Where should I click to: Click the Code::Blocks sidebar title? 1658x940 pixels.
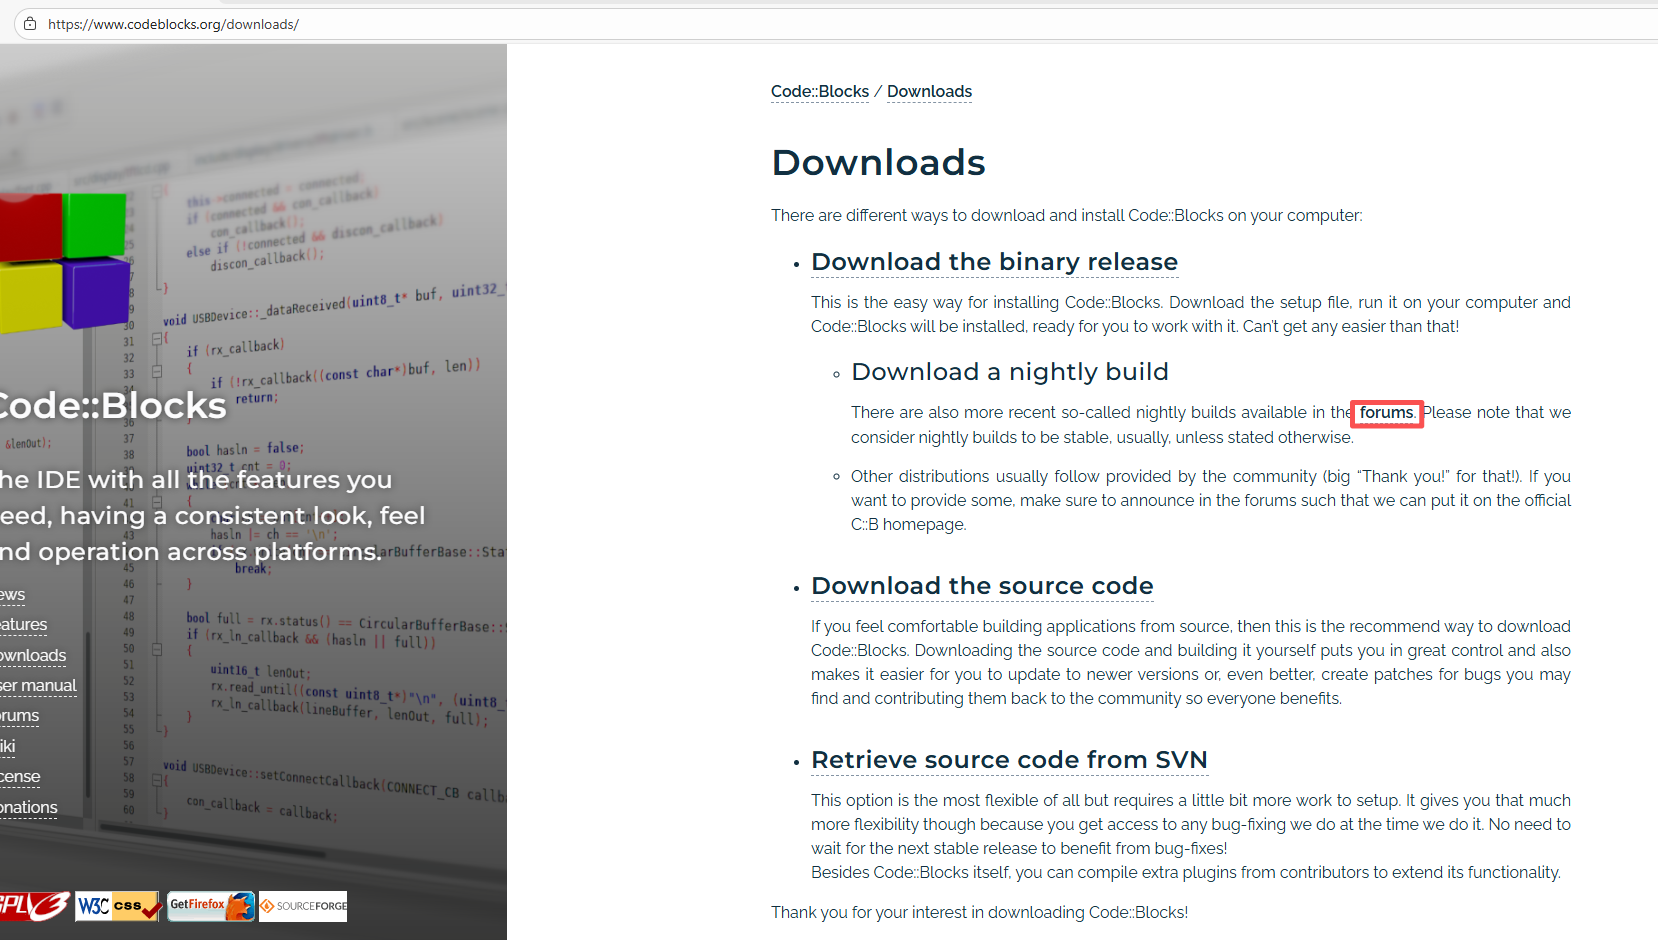point(113,406)
